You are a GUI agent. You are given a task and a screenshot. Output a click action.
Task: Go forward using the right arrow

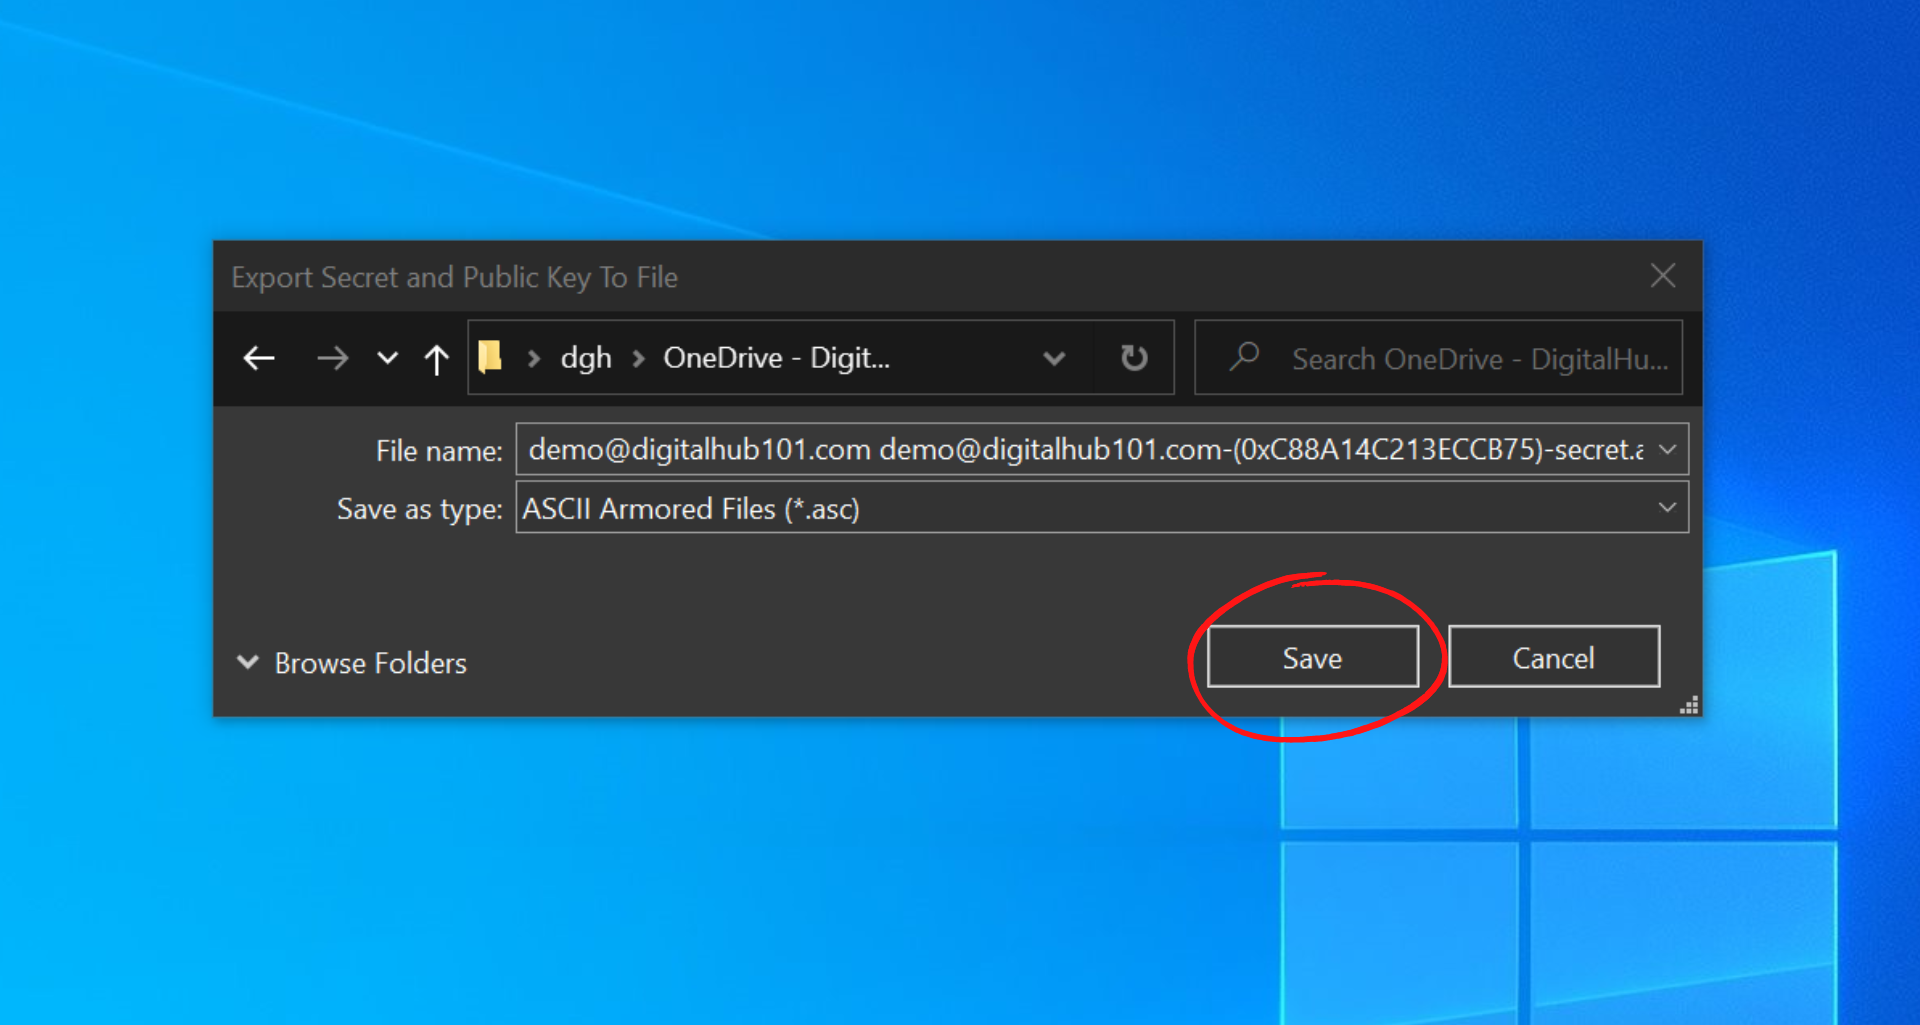[x=332, y=358]
